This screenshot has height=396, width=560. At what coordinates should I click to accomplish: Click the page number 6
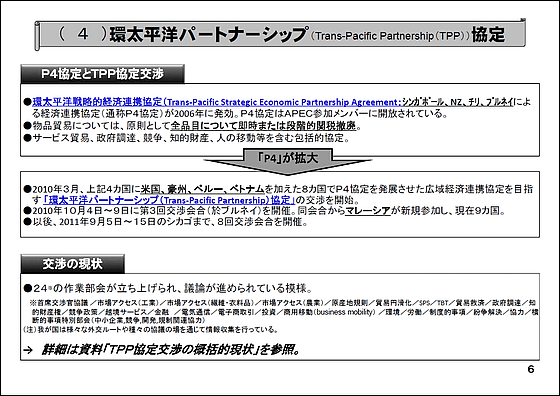click(x=531, y=369)
